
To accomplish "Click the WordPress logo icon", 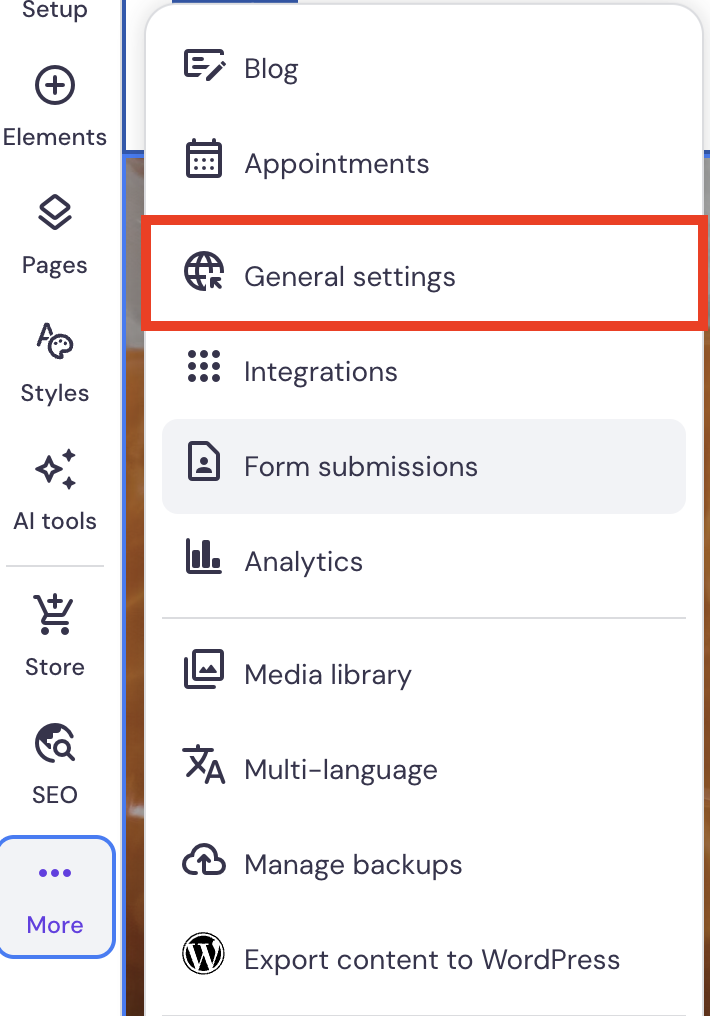I will click(204, 955).
